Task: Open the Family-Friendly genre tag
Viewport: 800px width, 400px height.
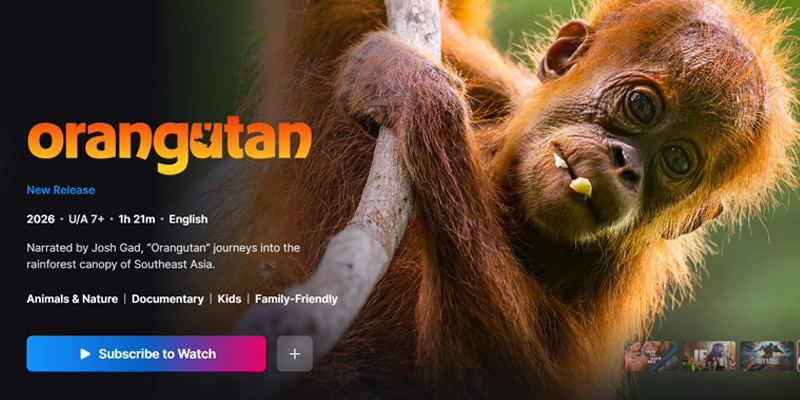Action: tap(296, 299)
